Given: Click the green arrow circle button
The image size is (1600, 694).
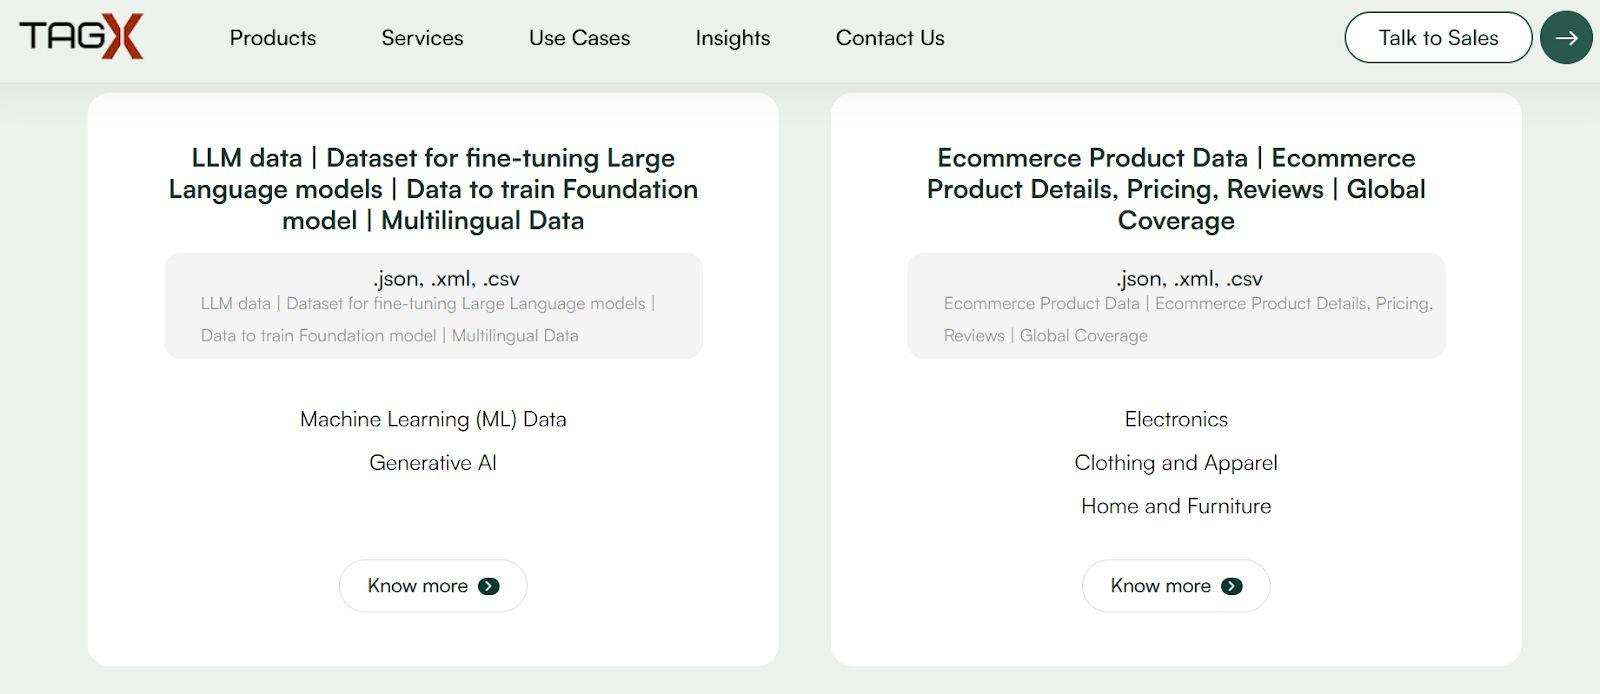Looking at the screenshot, I should [x=1566, y=38].
